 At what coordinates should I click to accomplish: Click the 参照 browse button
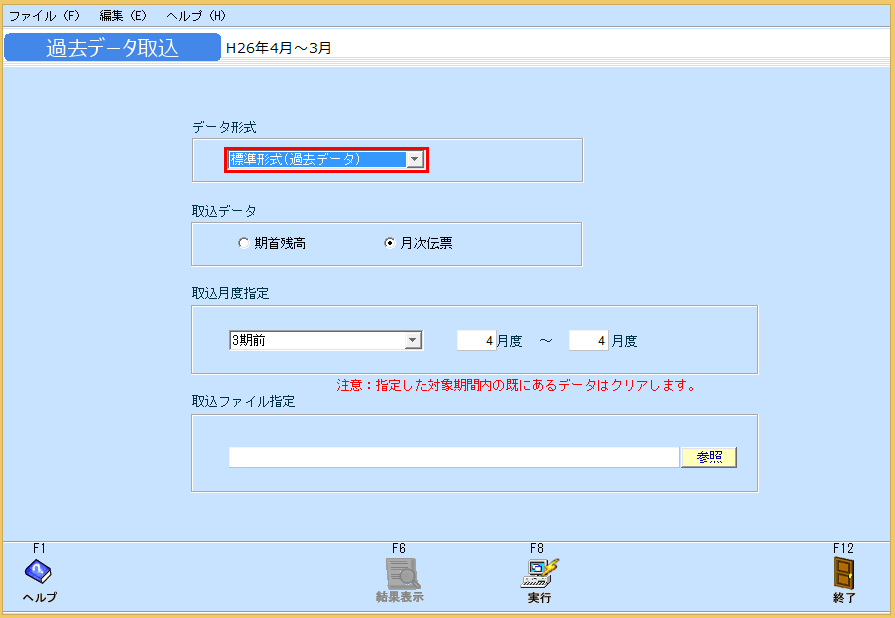(708, 456)
